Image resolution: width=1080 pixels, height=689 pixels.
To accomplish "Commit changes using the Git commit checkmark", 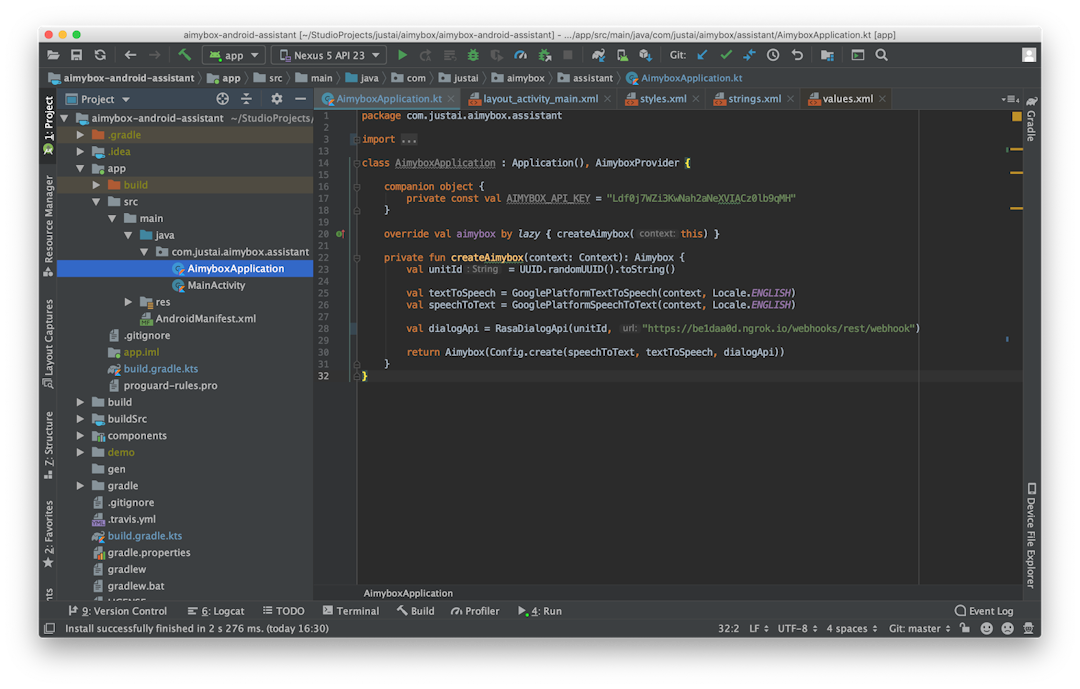I will (725, 55).
